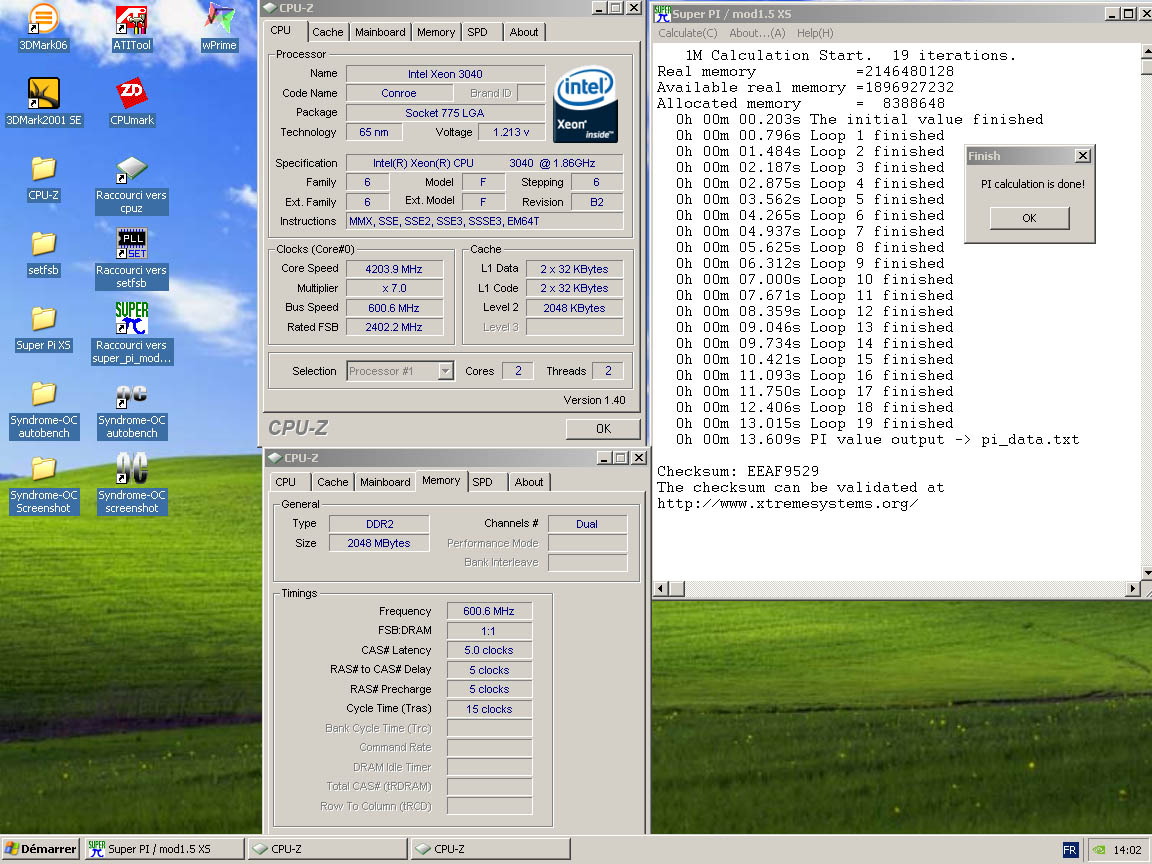
Task: Open the Syndrome-OC autobench folder
Action: point(43,409)
